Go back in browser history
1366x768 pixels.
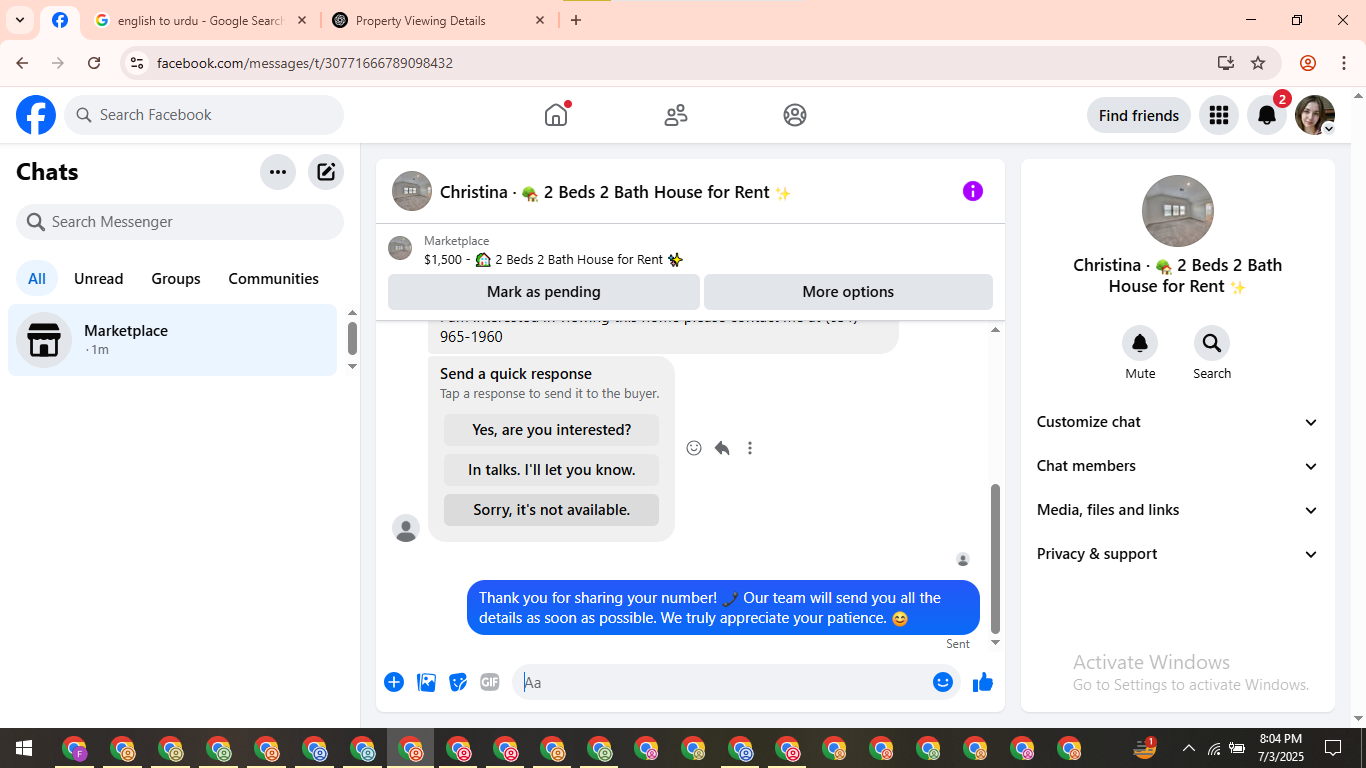tap(22, 63)
